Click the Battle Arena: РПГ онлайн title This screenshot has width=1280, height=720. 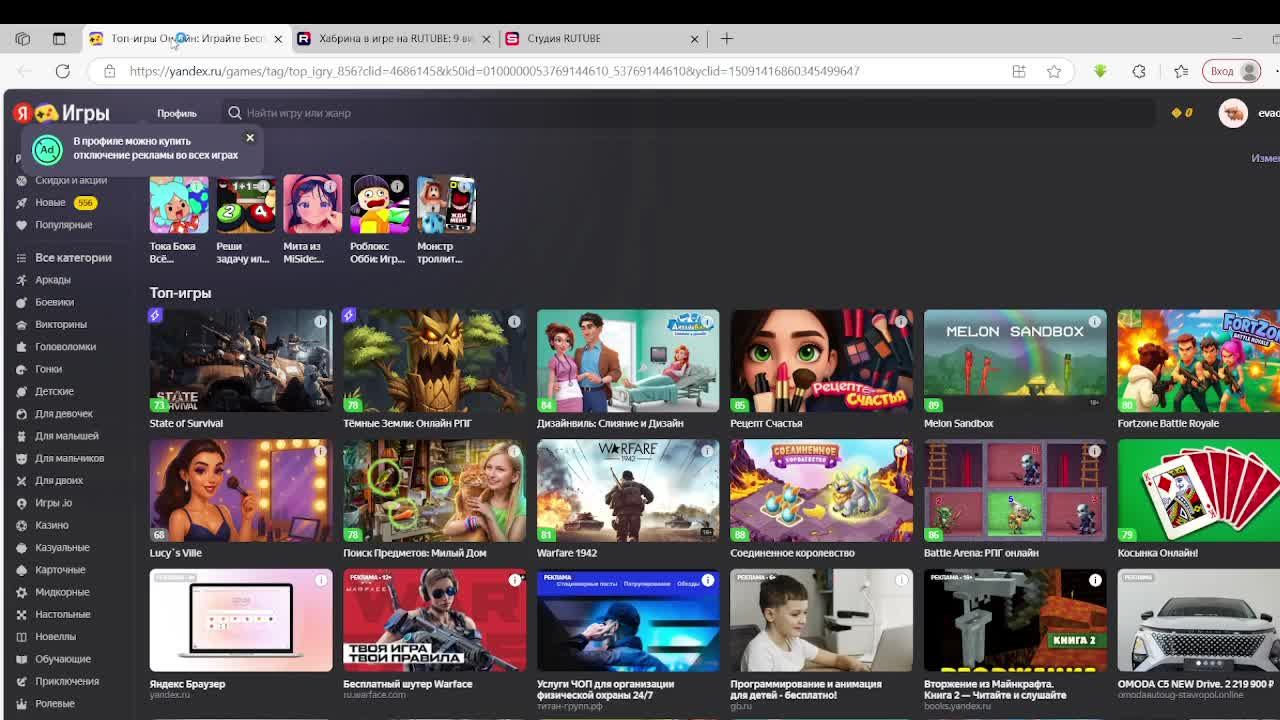(x=981, y=553)
